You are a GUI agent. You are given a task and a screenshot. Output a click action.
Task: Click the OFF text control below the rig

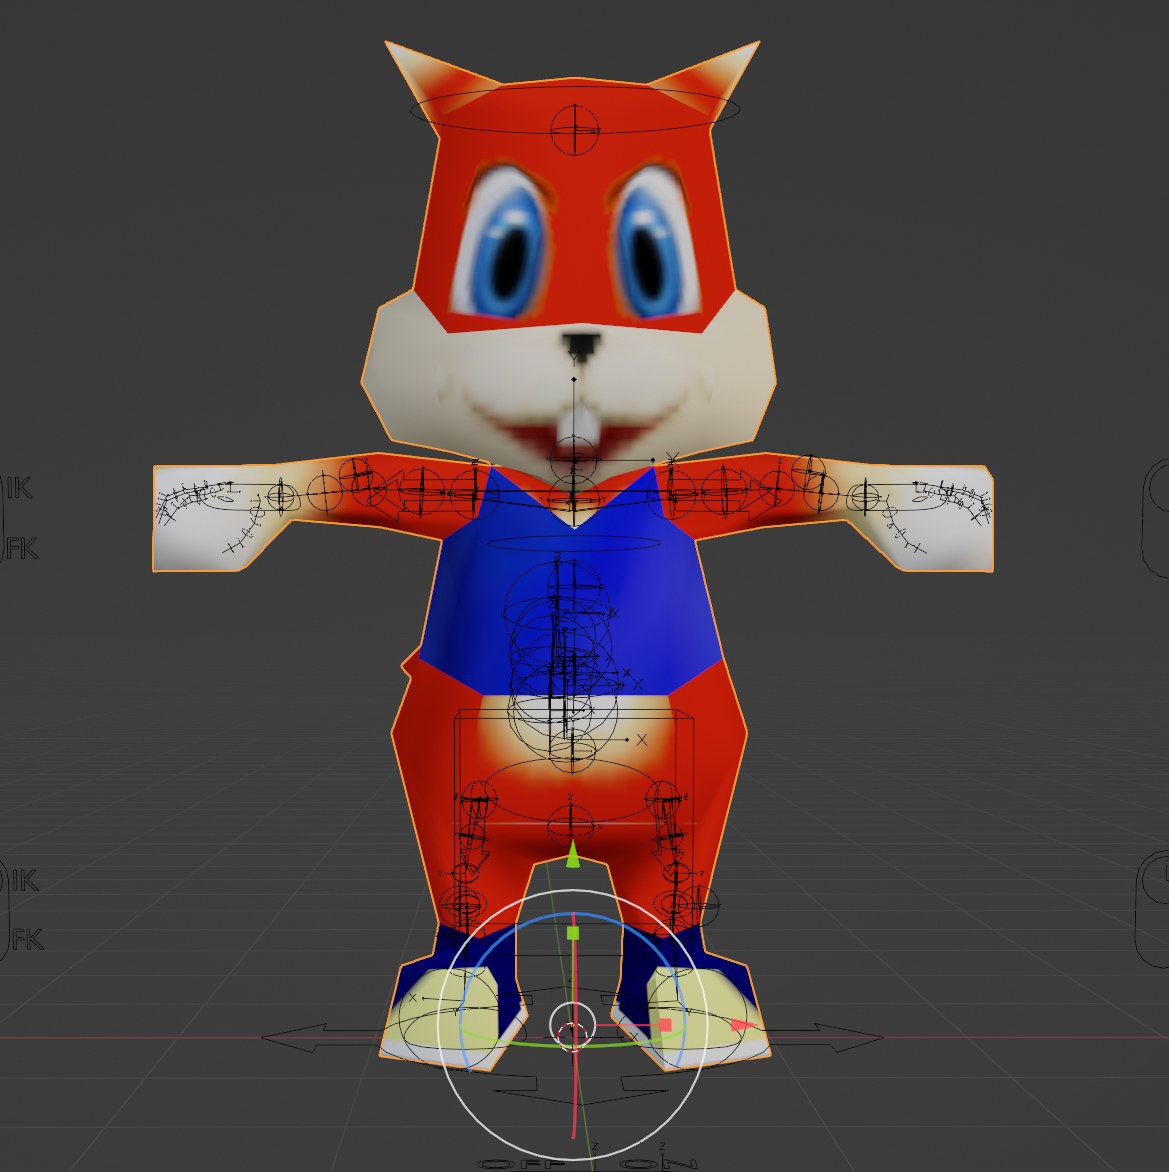coord(522,1165)
